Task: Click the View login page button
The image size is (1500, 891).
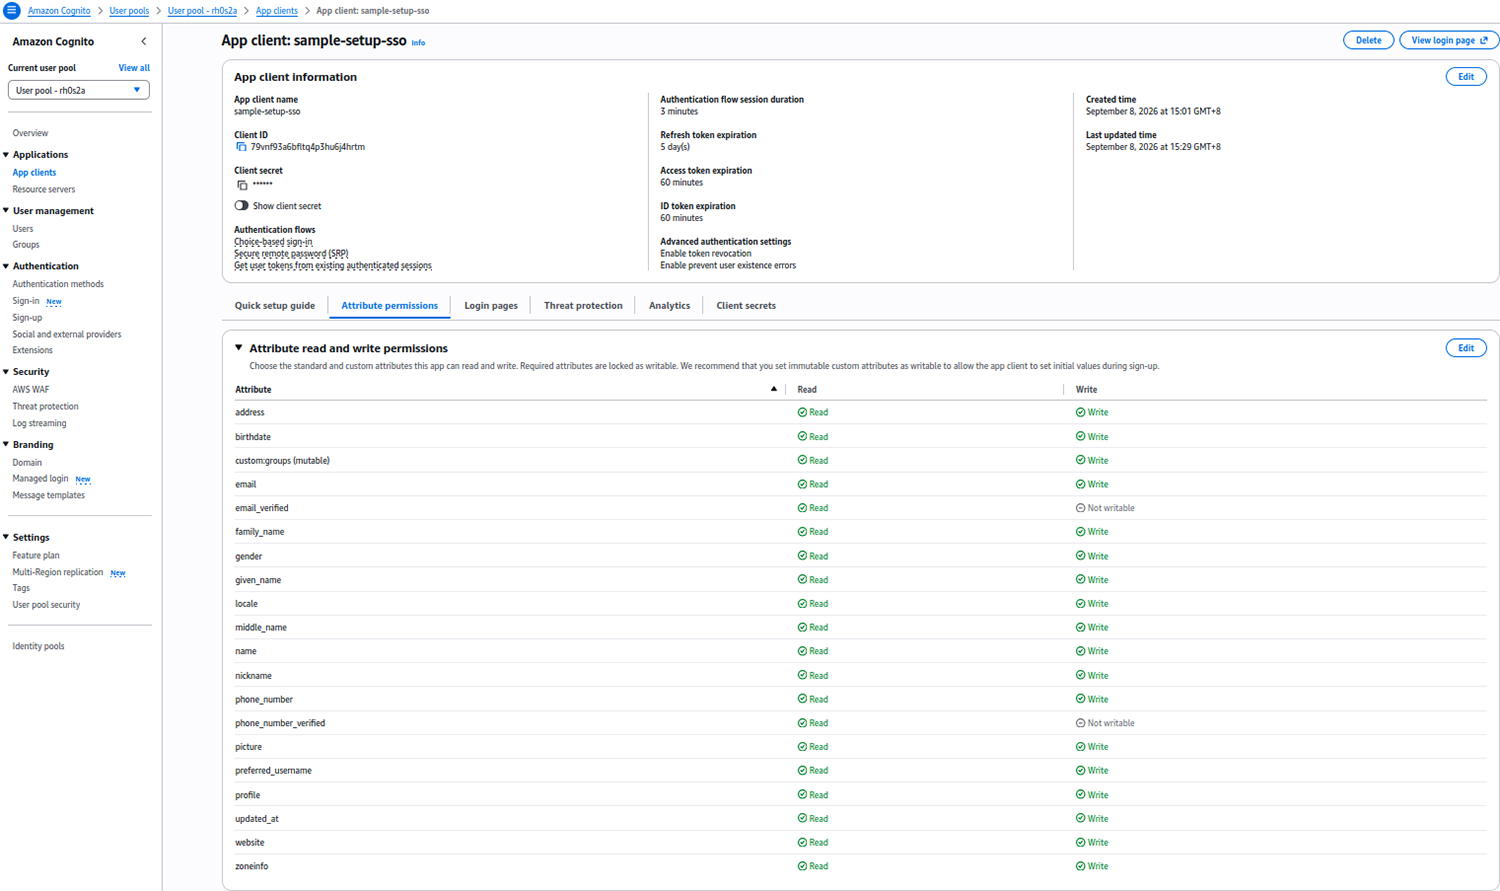Action: click(1449, 41)
